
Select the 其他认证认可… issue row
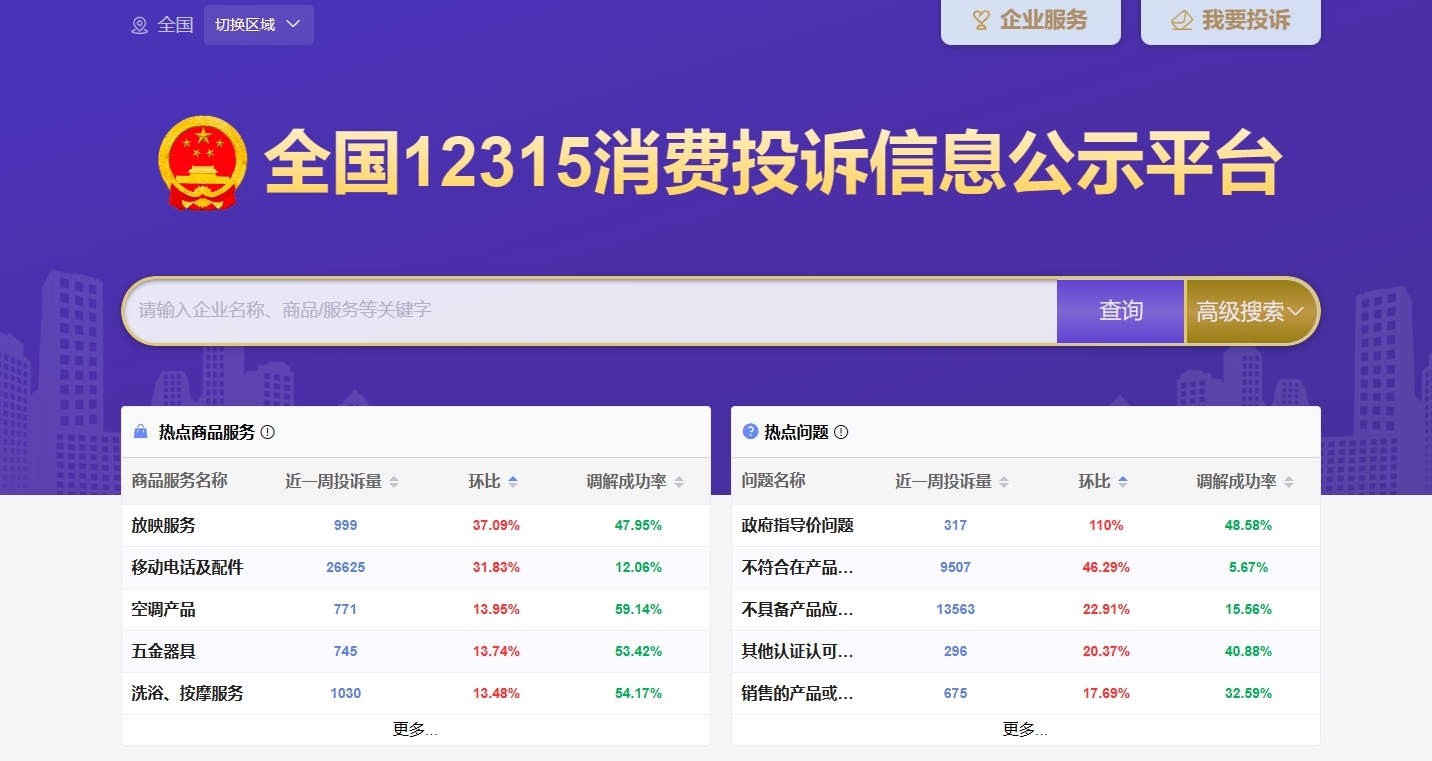click(797, 651)
